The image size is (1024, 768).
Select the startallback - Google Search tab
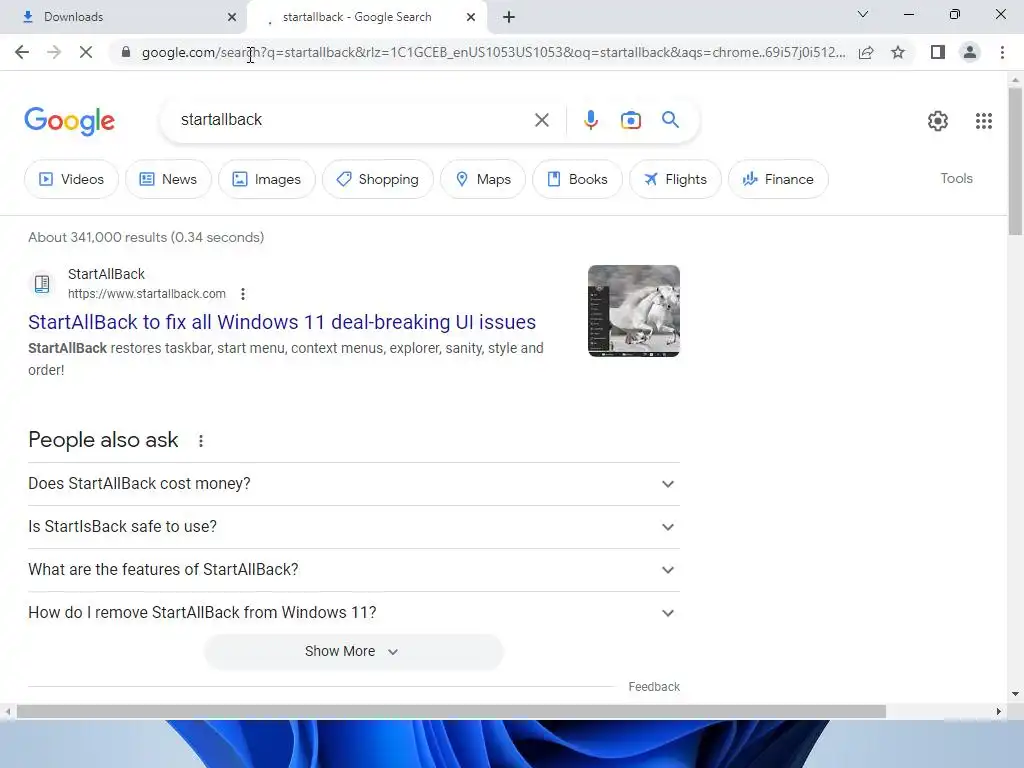367,17
